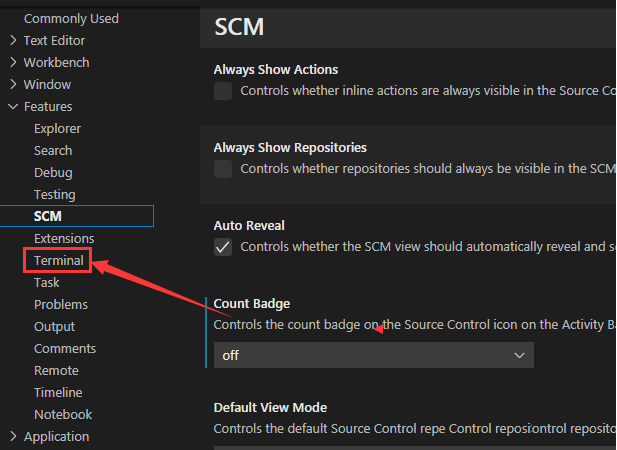This screenshot has height=450, width=617.
Task: Select Explorer under Features
Action: tap(57, 129)
